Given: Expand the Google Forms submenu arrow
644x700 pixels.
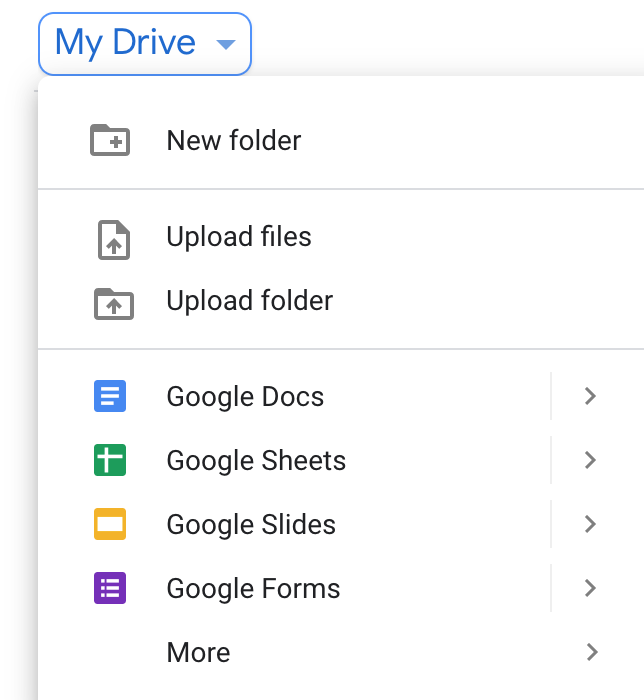Looking at the screenshot, I should 590,589.
